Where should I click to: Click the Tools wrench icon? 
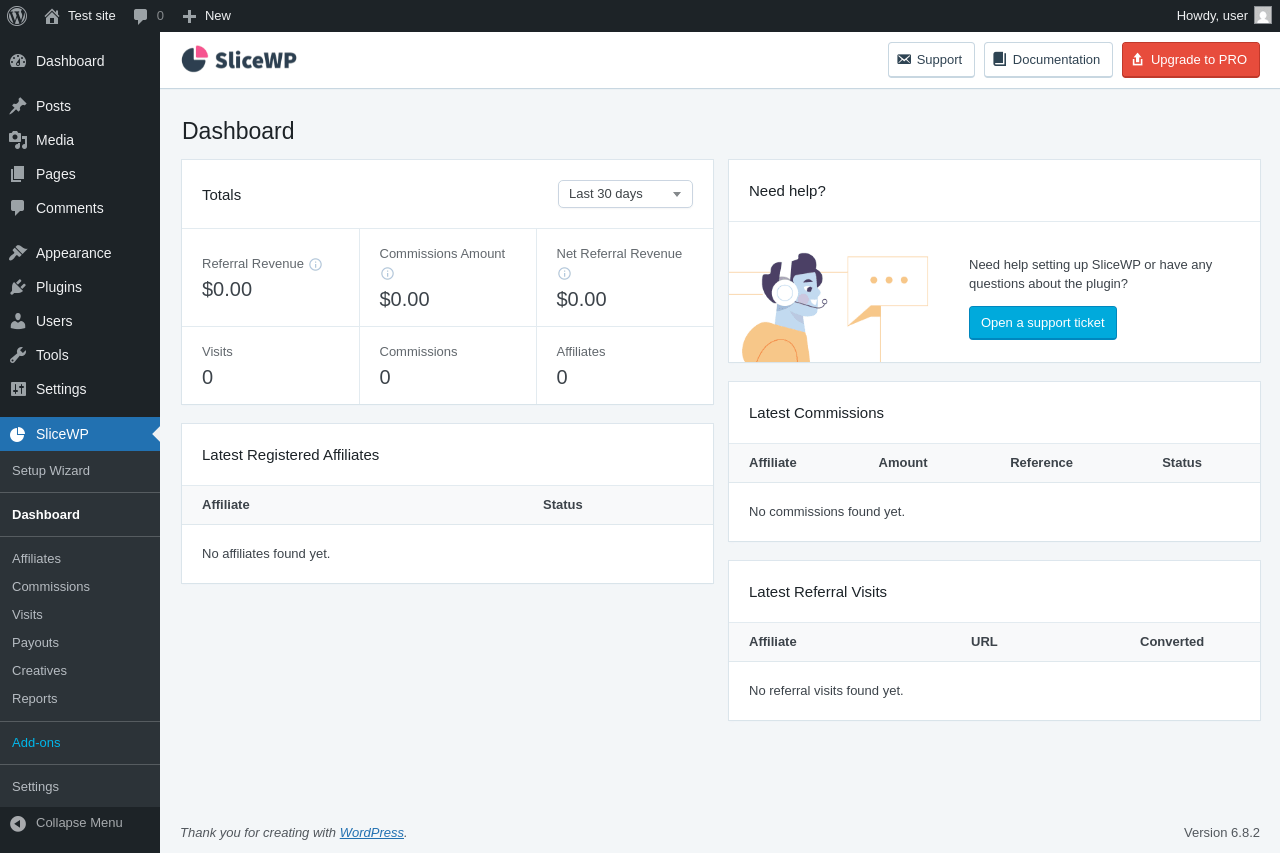[x=18, y=355]
